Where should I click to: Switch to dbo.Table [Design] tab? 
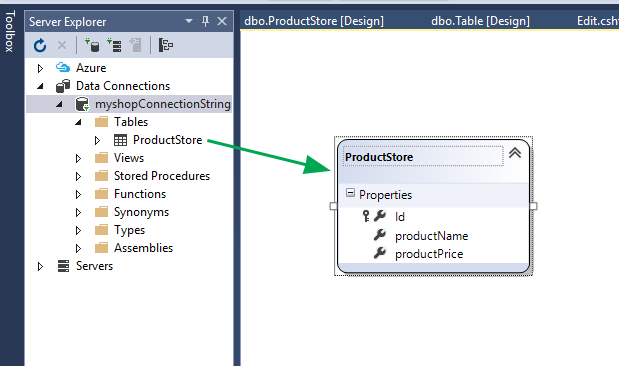[x=480, y=21]
